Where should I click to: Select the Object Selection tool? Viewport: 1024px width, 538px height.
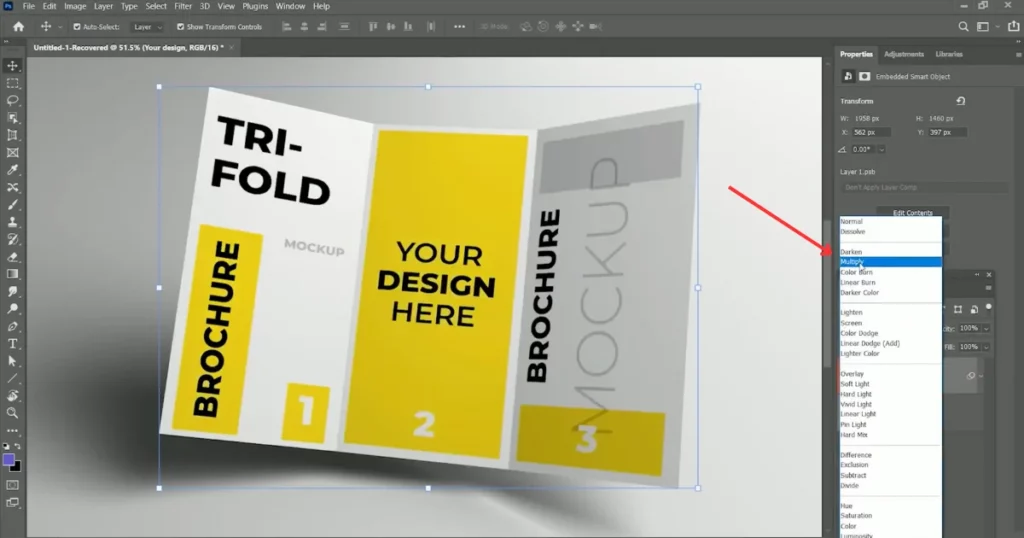click(x=12, y=118)
